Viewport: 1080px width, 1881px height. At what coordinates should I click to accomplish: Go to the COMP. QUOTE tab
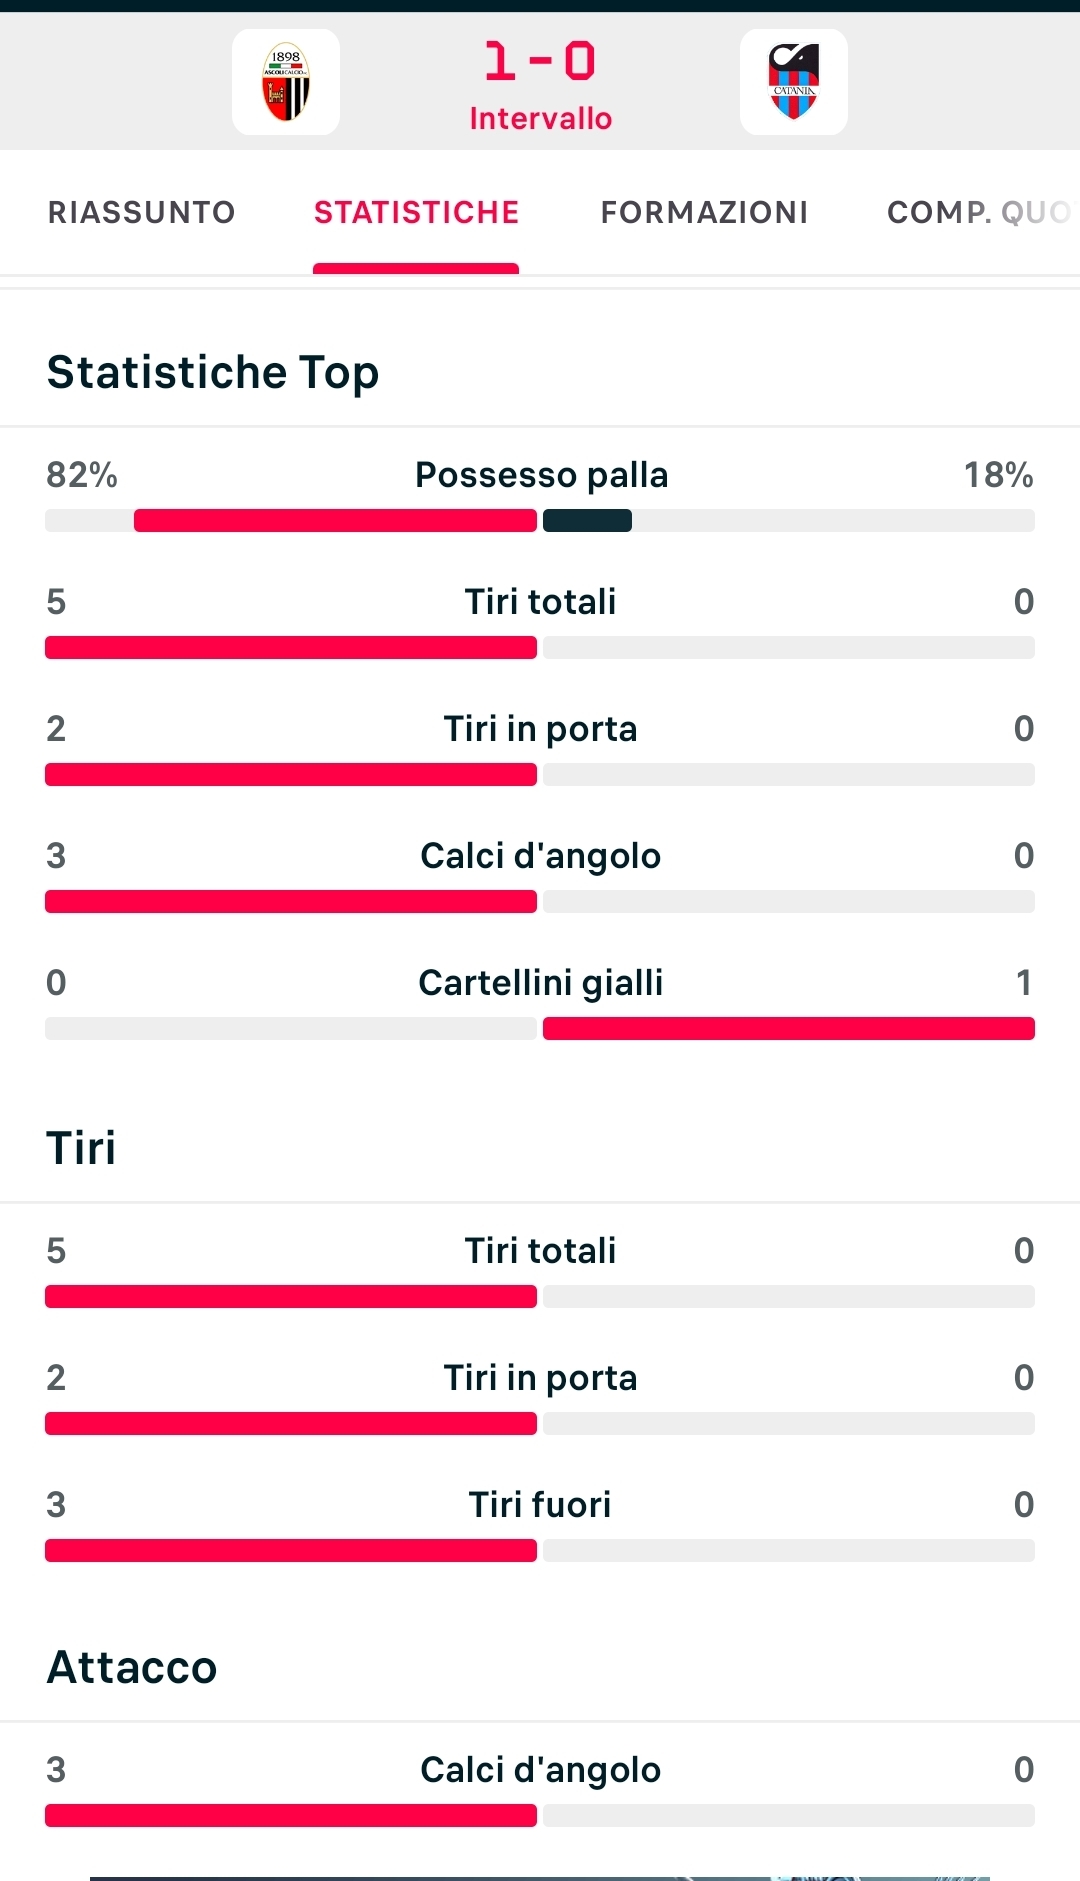[980, 212]
